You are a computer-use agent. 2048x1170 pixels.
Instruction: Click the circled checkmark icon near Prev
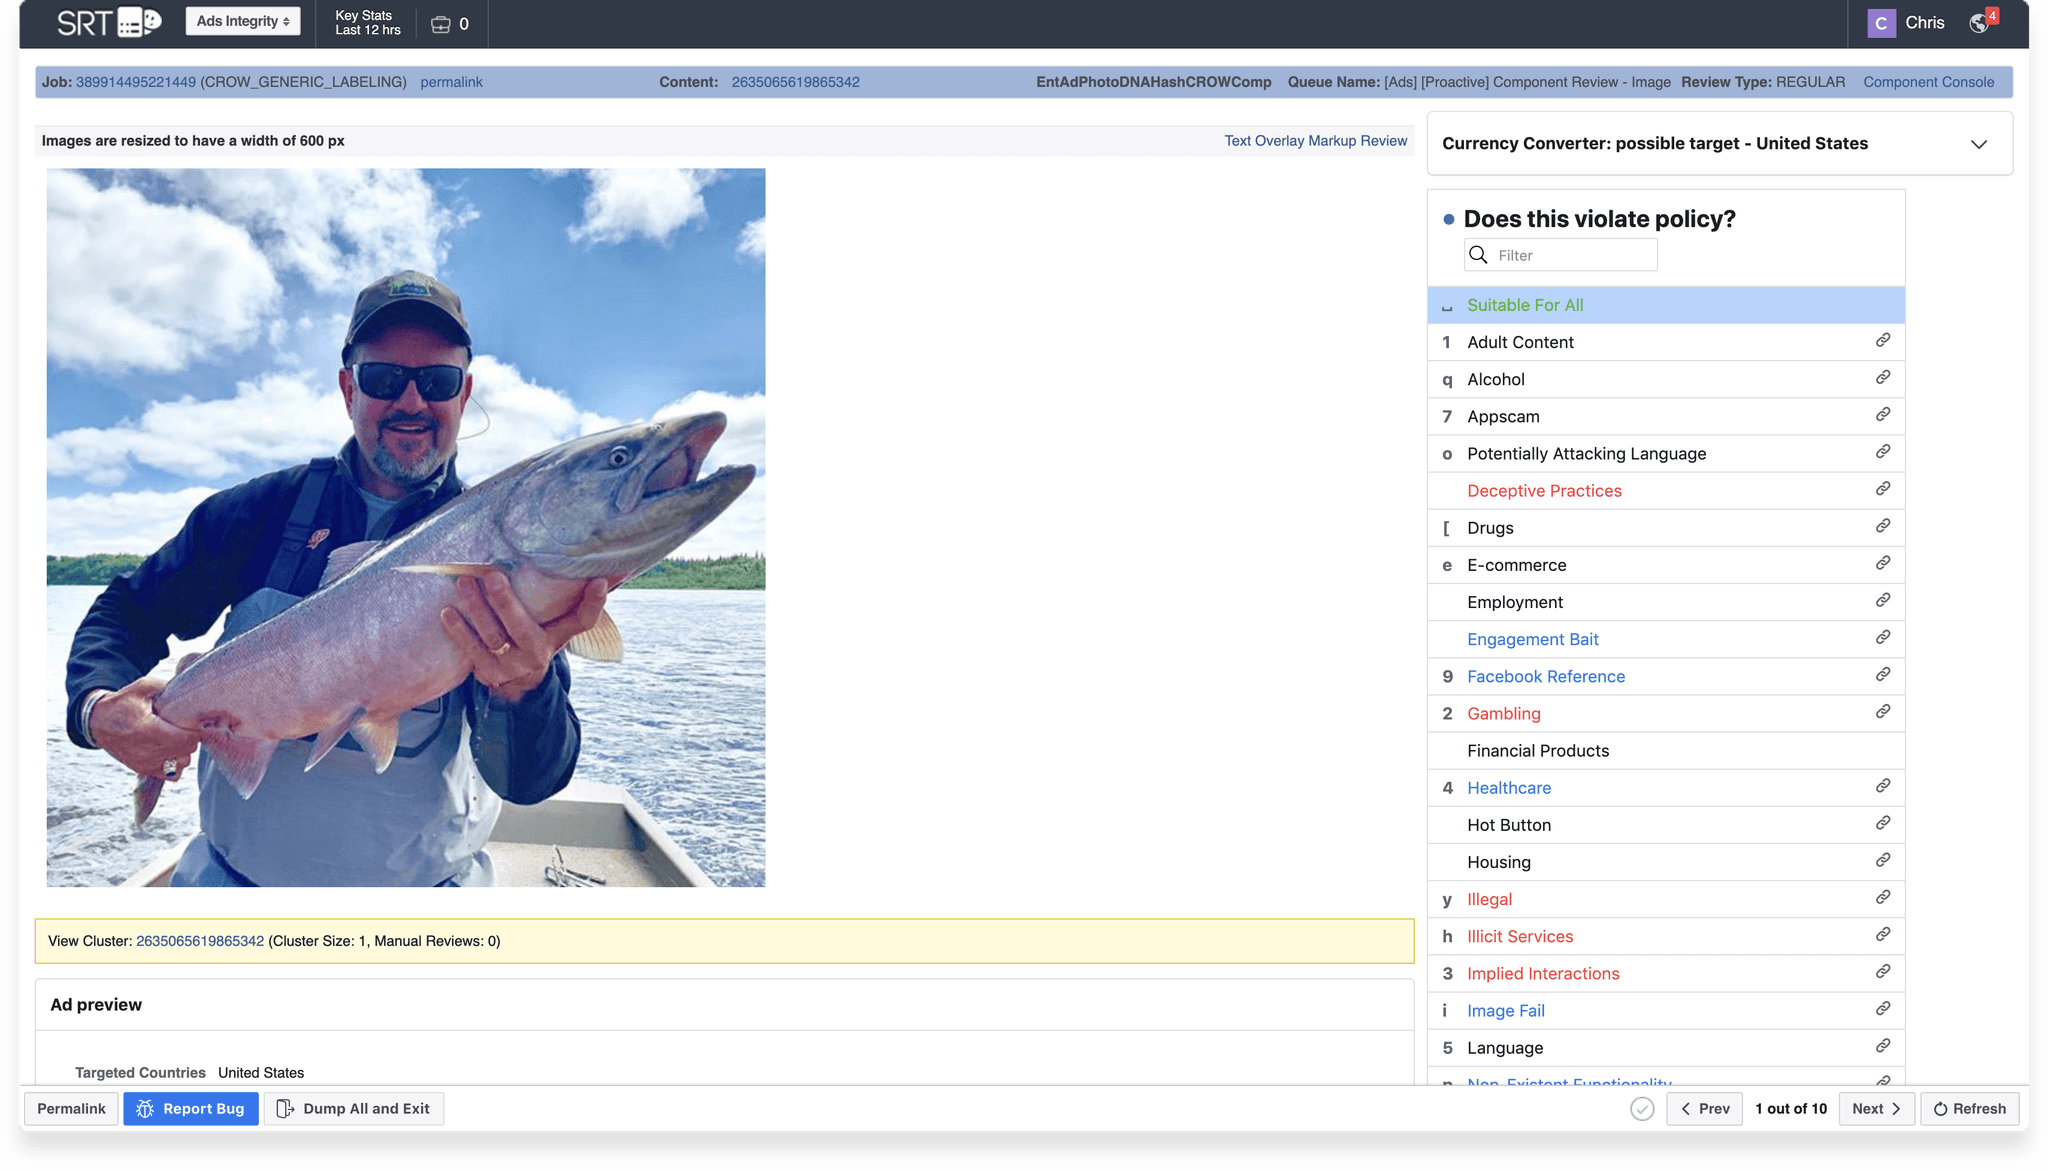point(1641,1108)
